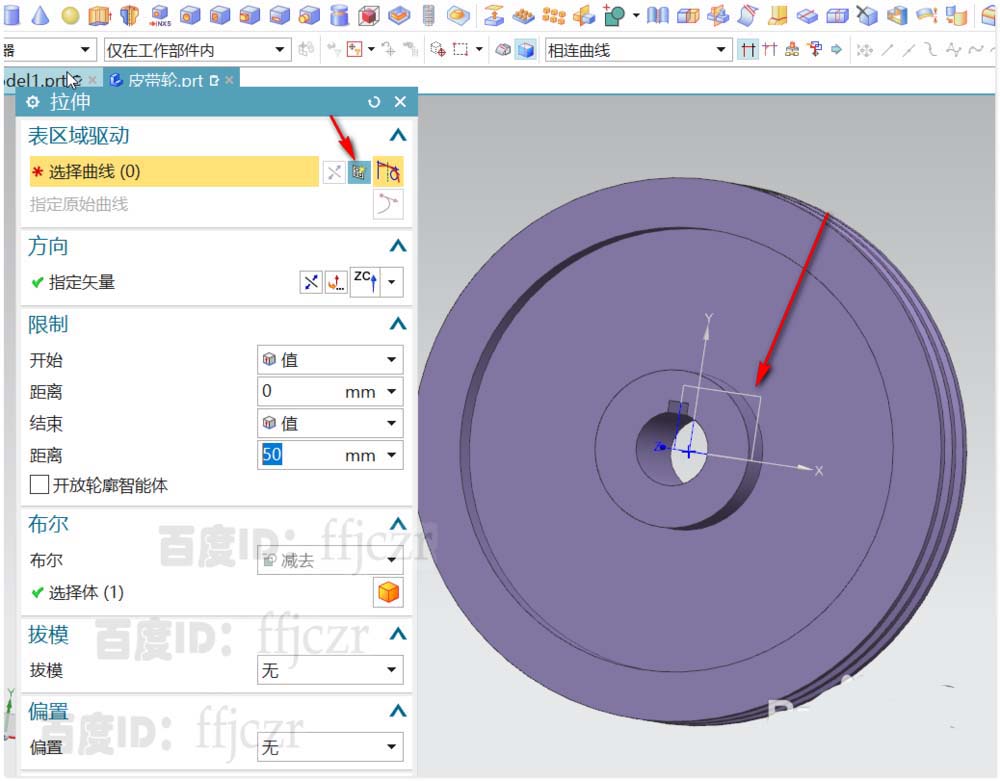Collapse the 拔模 section

[x=398, y=634]
